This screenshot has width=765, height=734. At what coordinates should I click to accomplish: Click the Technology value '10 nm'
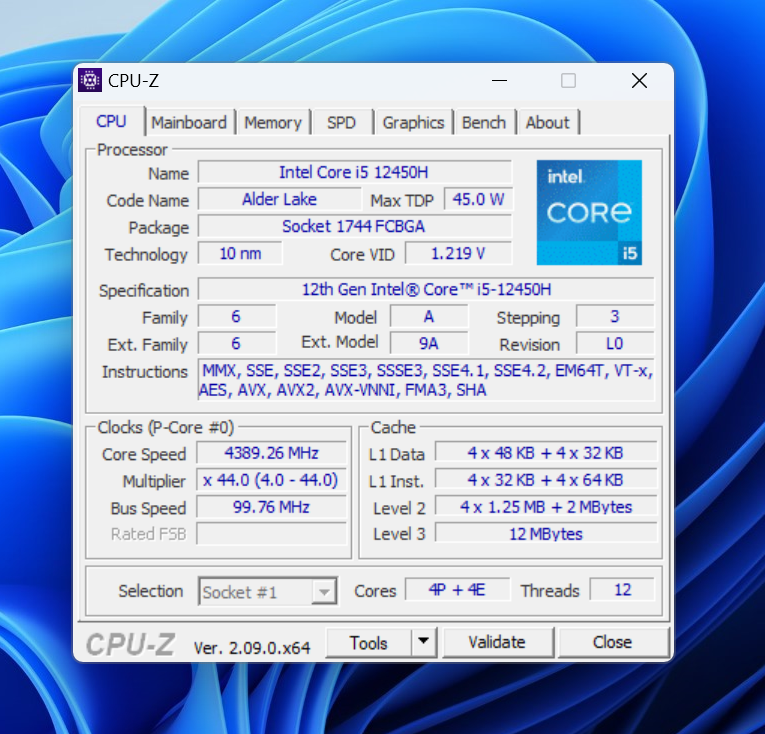click(x=240, y=253)
